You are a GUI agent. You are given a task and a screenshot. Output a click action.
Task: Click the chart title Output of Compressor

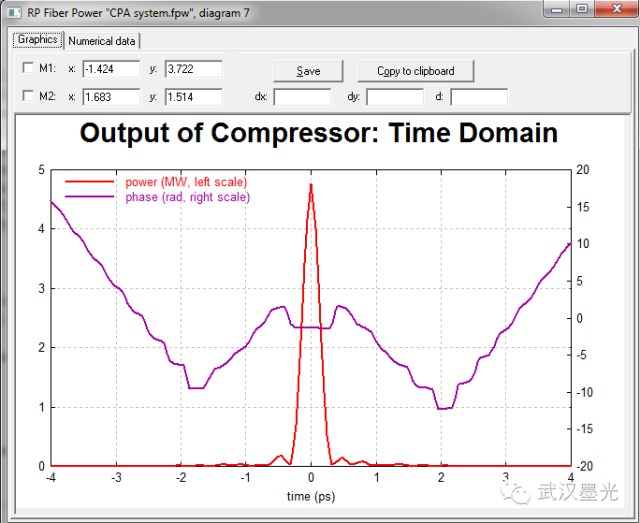coord(318,134)
